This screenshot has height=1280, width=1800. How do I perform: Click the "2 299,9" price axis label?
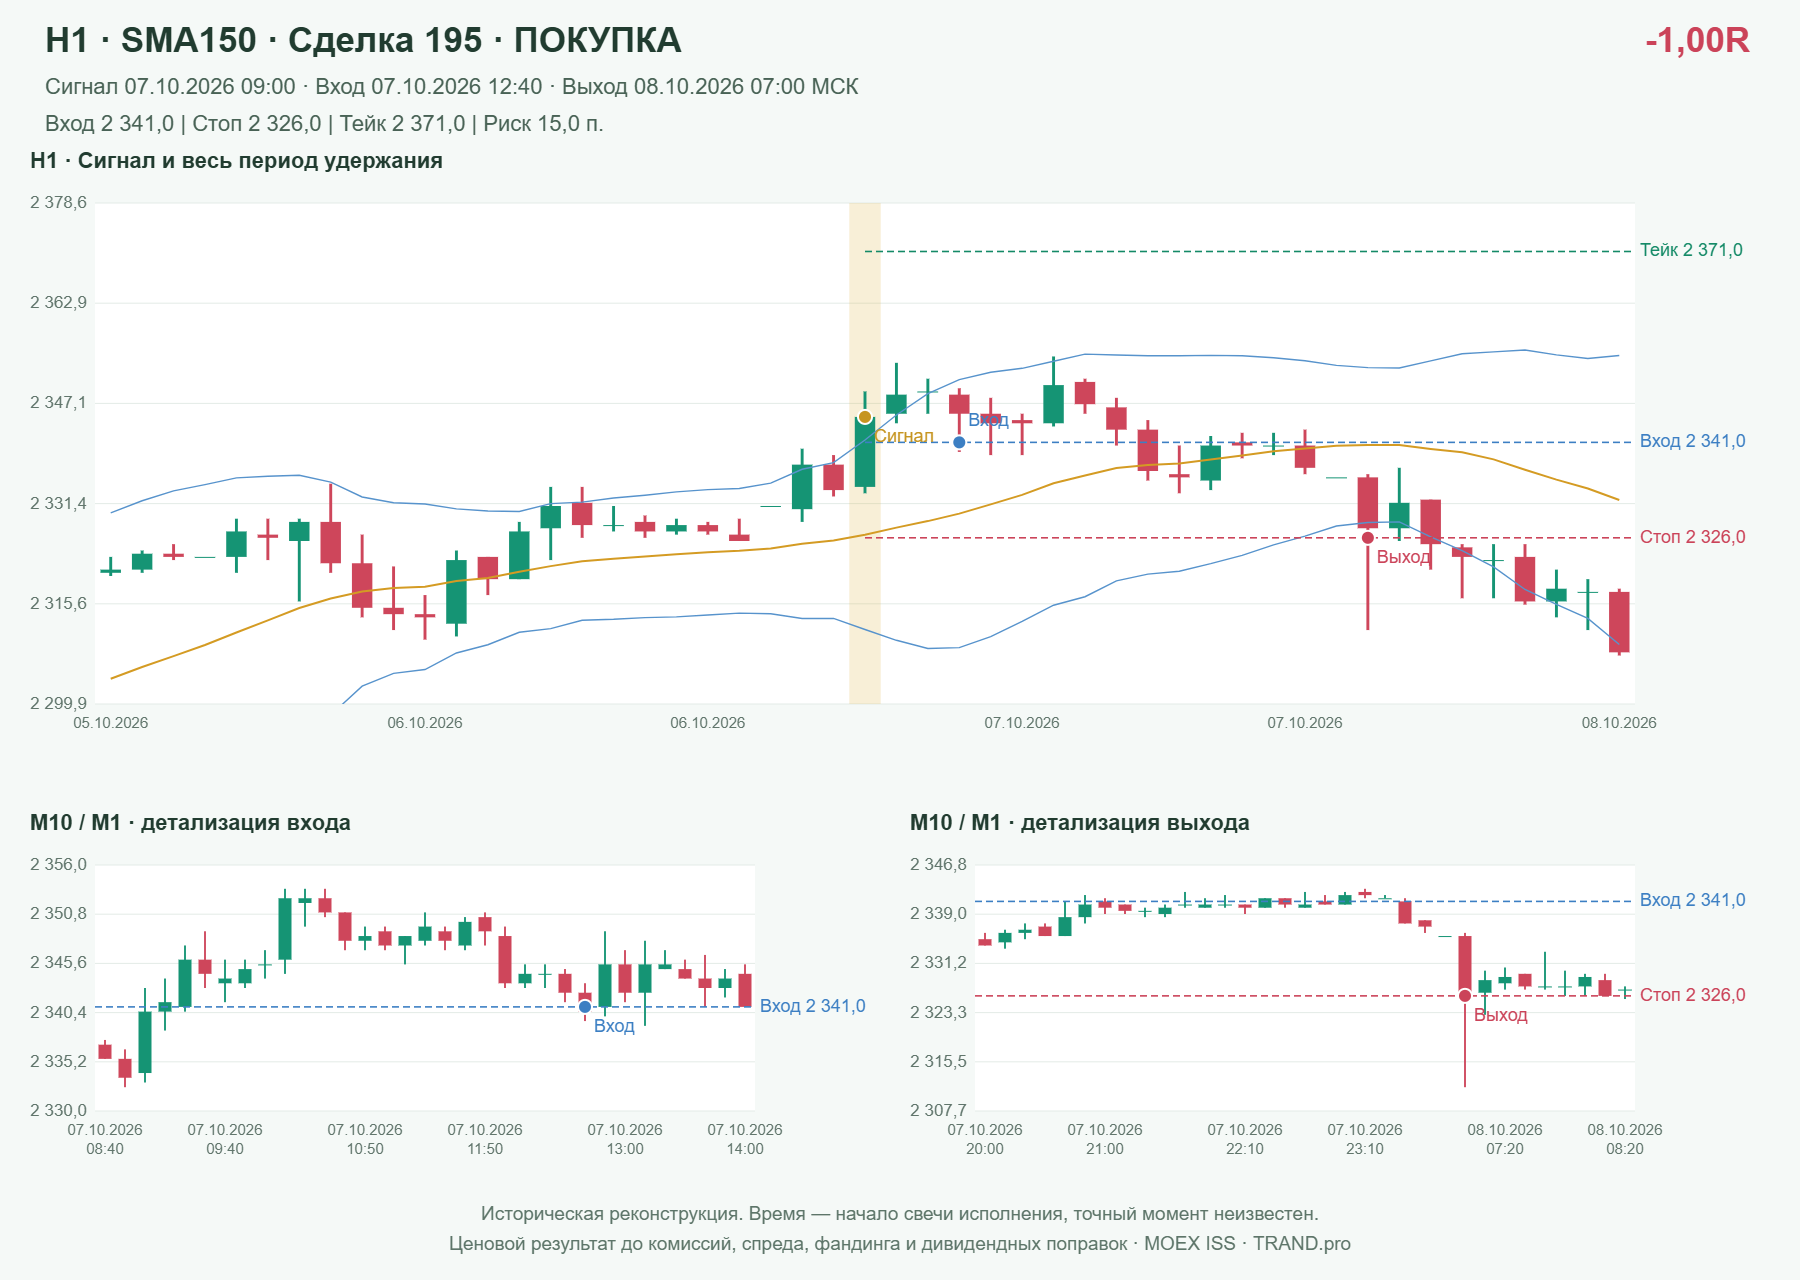coord(58,704)
